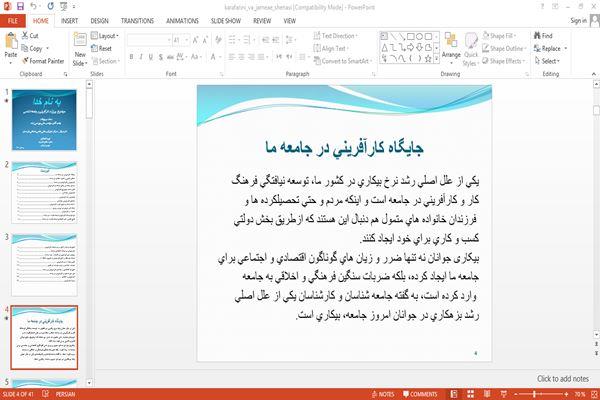Switch to the INSERT tab

69,21
